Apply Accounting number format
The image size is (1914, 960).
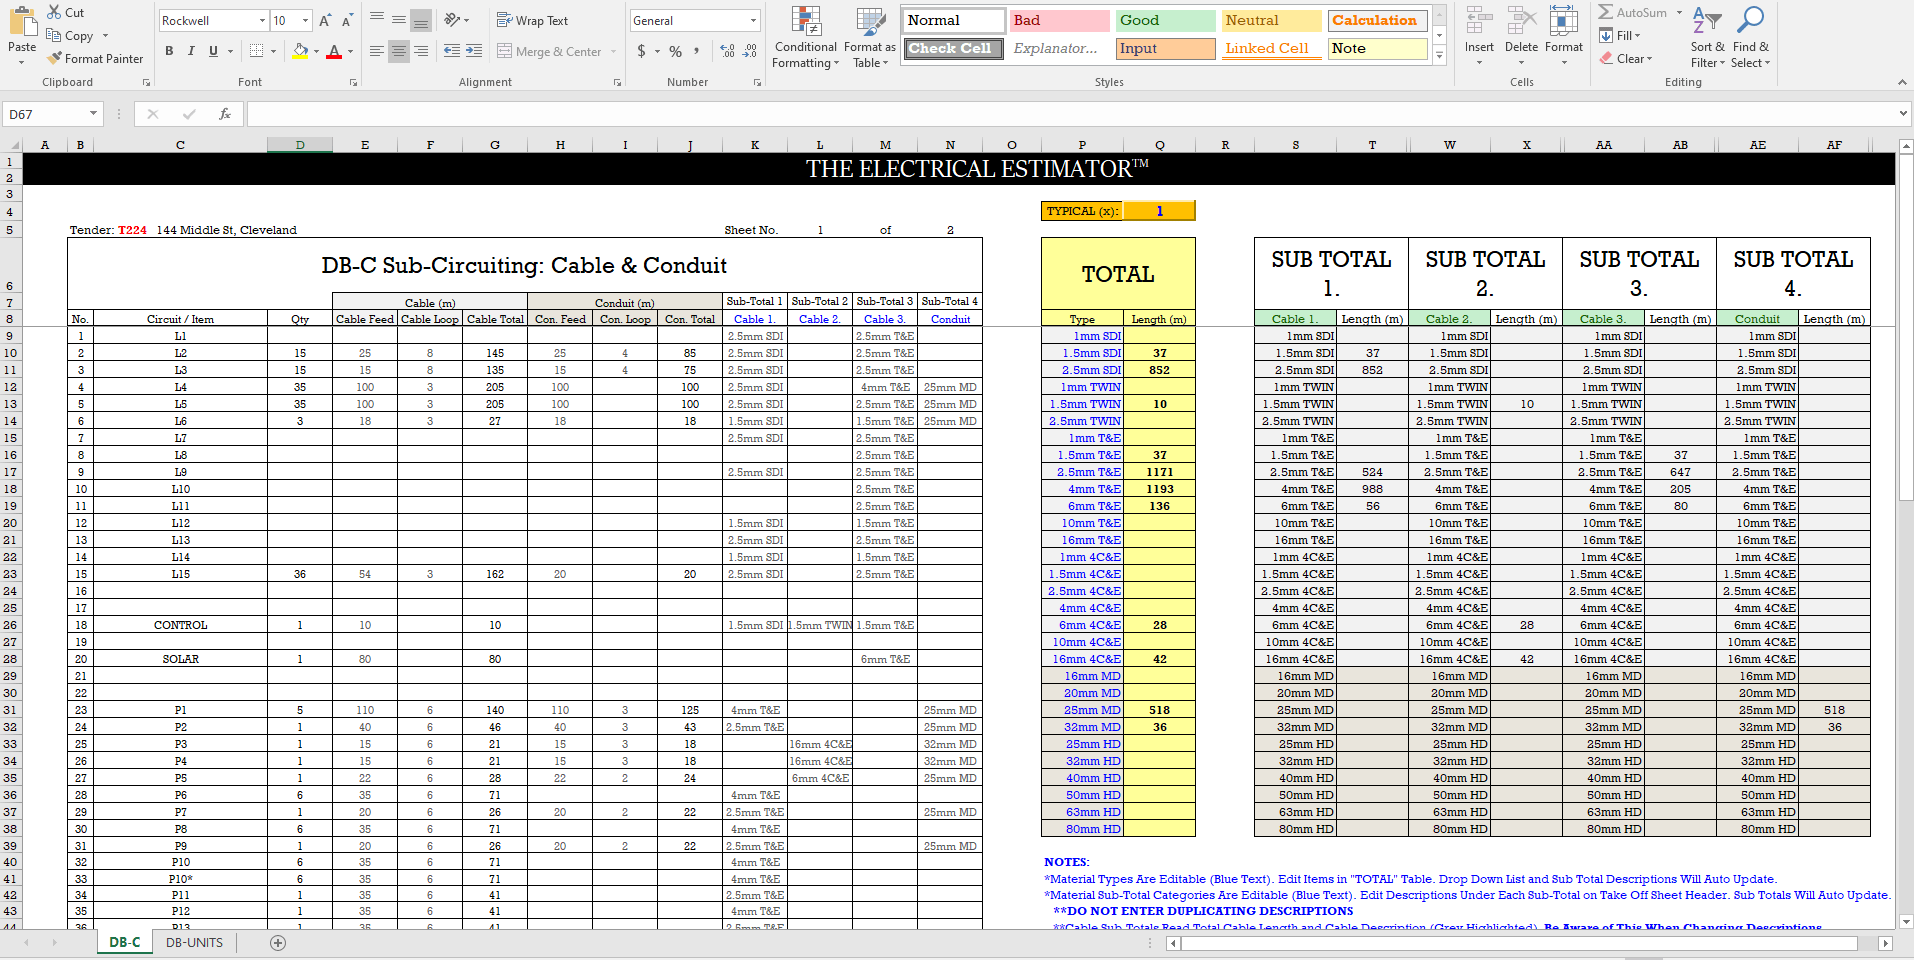pyautogui.click(x=641, y=51)
